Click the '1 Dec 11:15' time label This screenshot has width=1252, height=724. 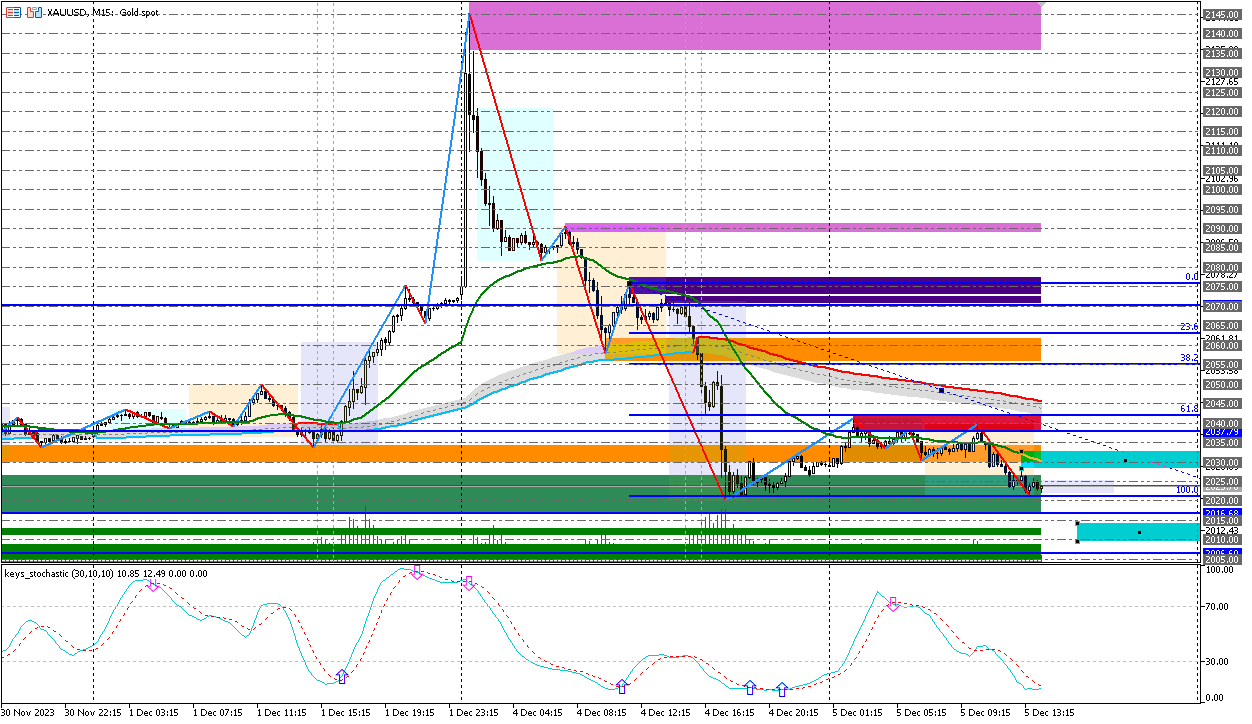coord(284,713)
